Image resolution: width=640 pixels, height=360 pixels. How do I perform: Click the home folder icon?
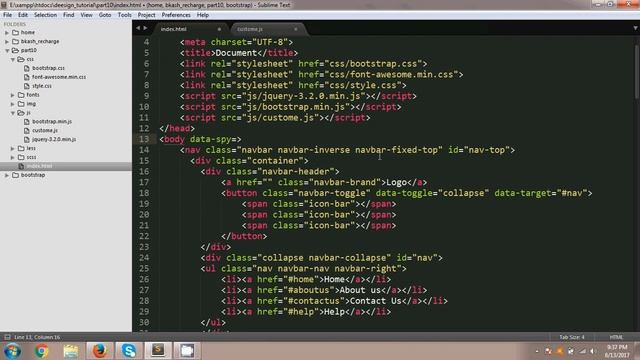(16, 32)
